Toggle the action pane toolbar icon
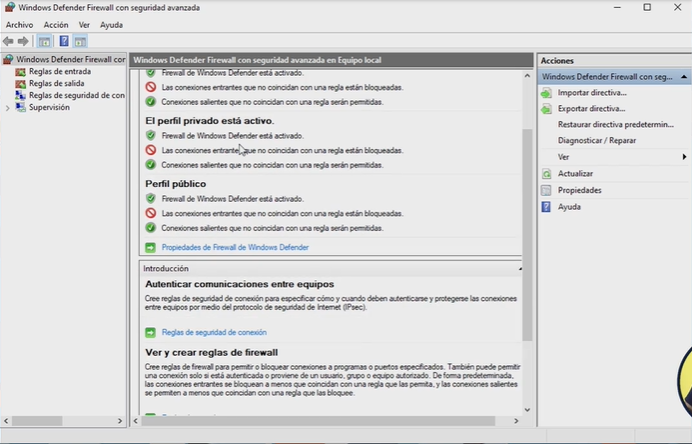Image resolution: width=692 pixels, height=444 pixels. (x=80, y=41)
